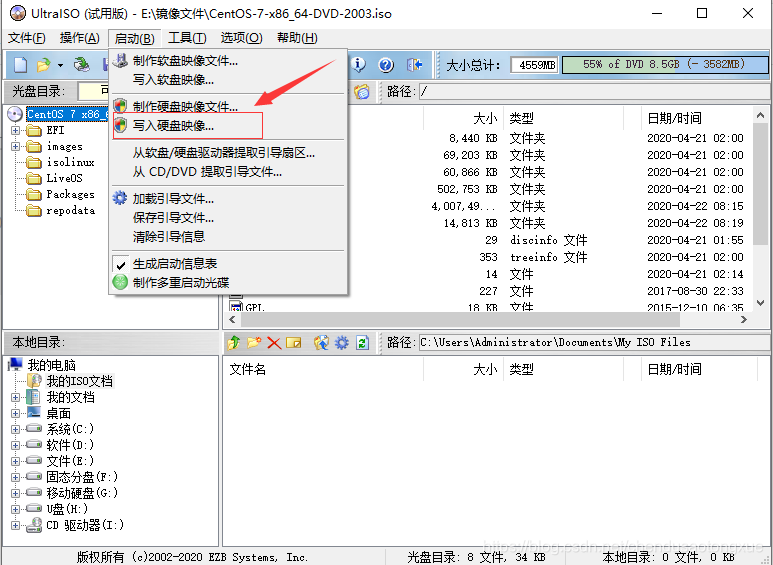Open the 选项(O) menu

[242, 38]
